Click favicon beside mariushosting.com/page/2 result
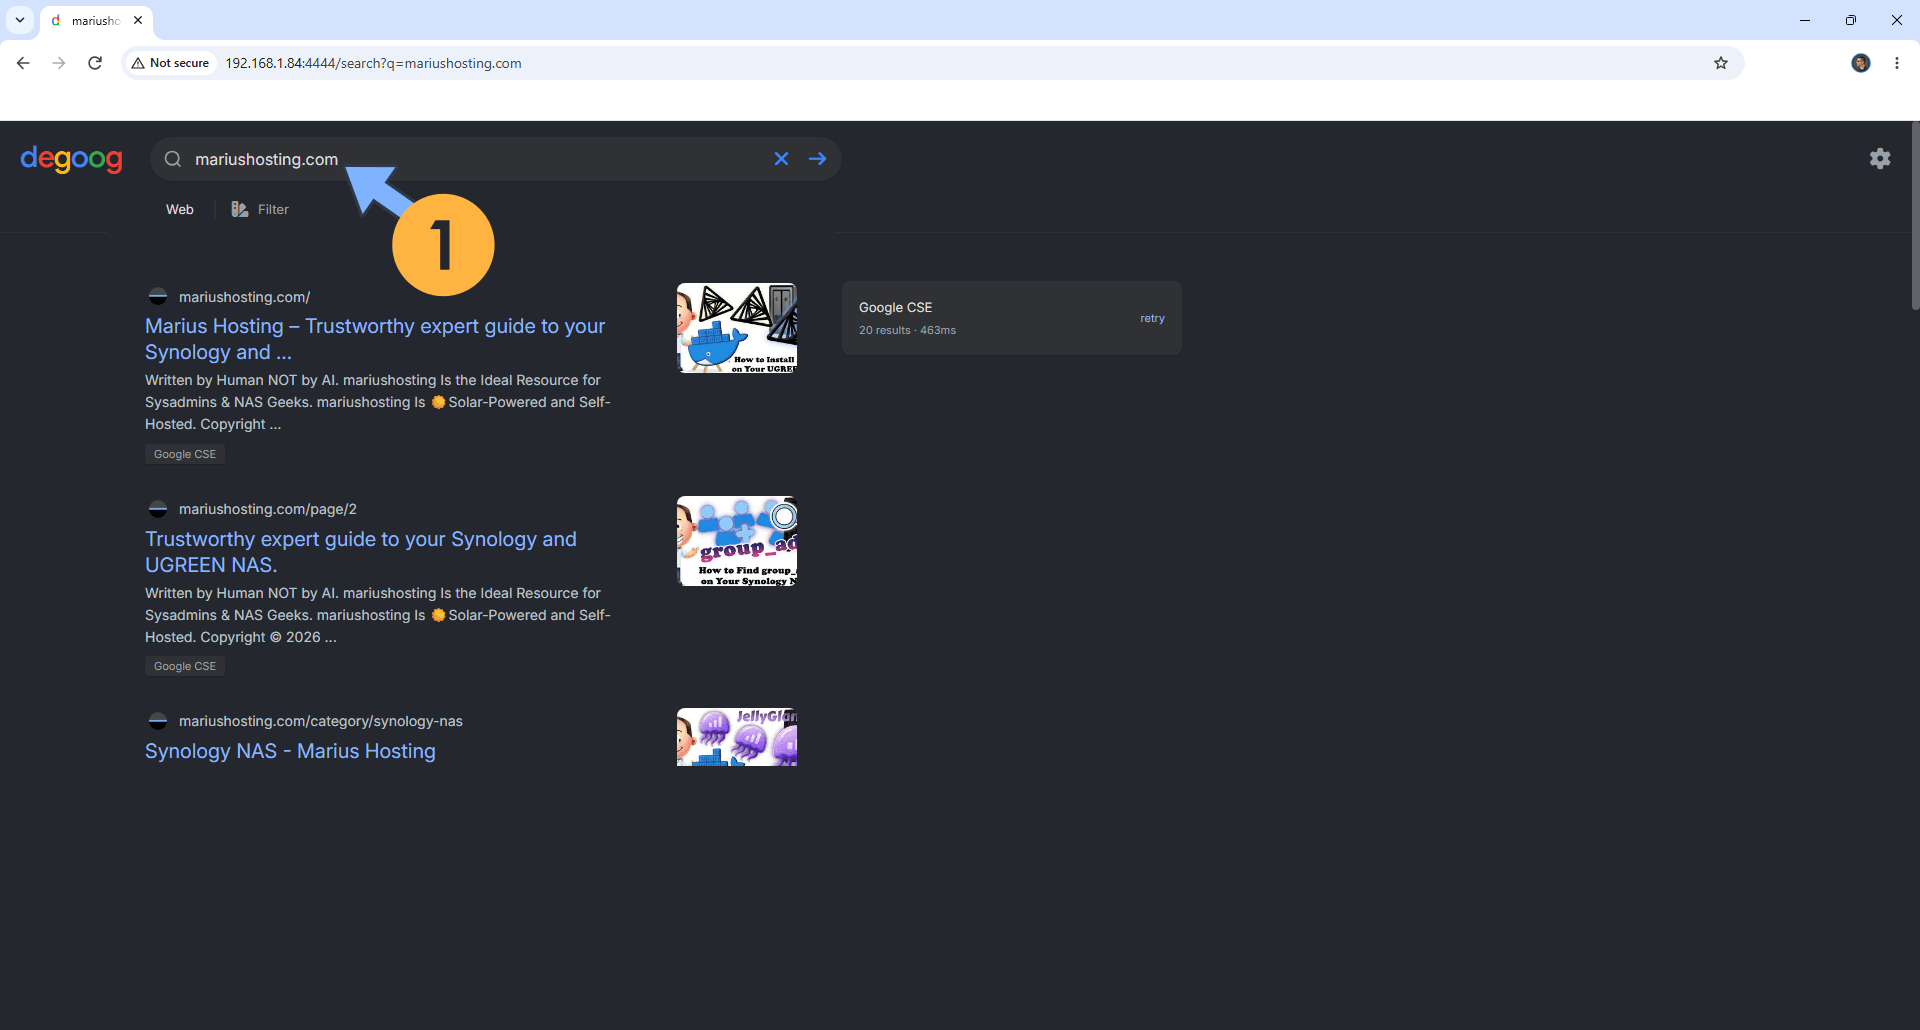This screenshot has height=1030, width=1920. 158,509
